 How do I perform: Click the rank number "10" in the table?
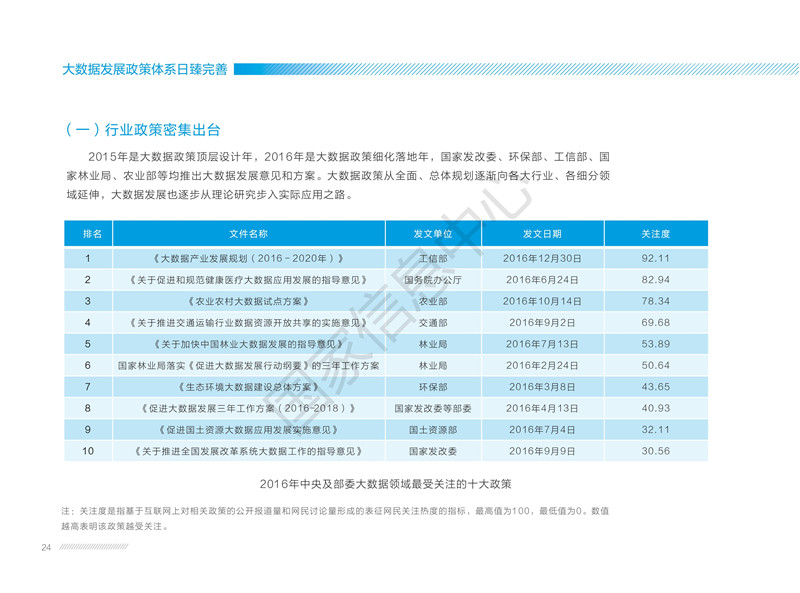88,451
